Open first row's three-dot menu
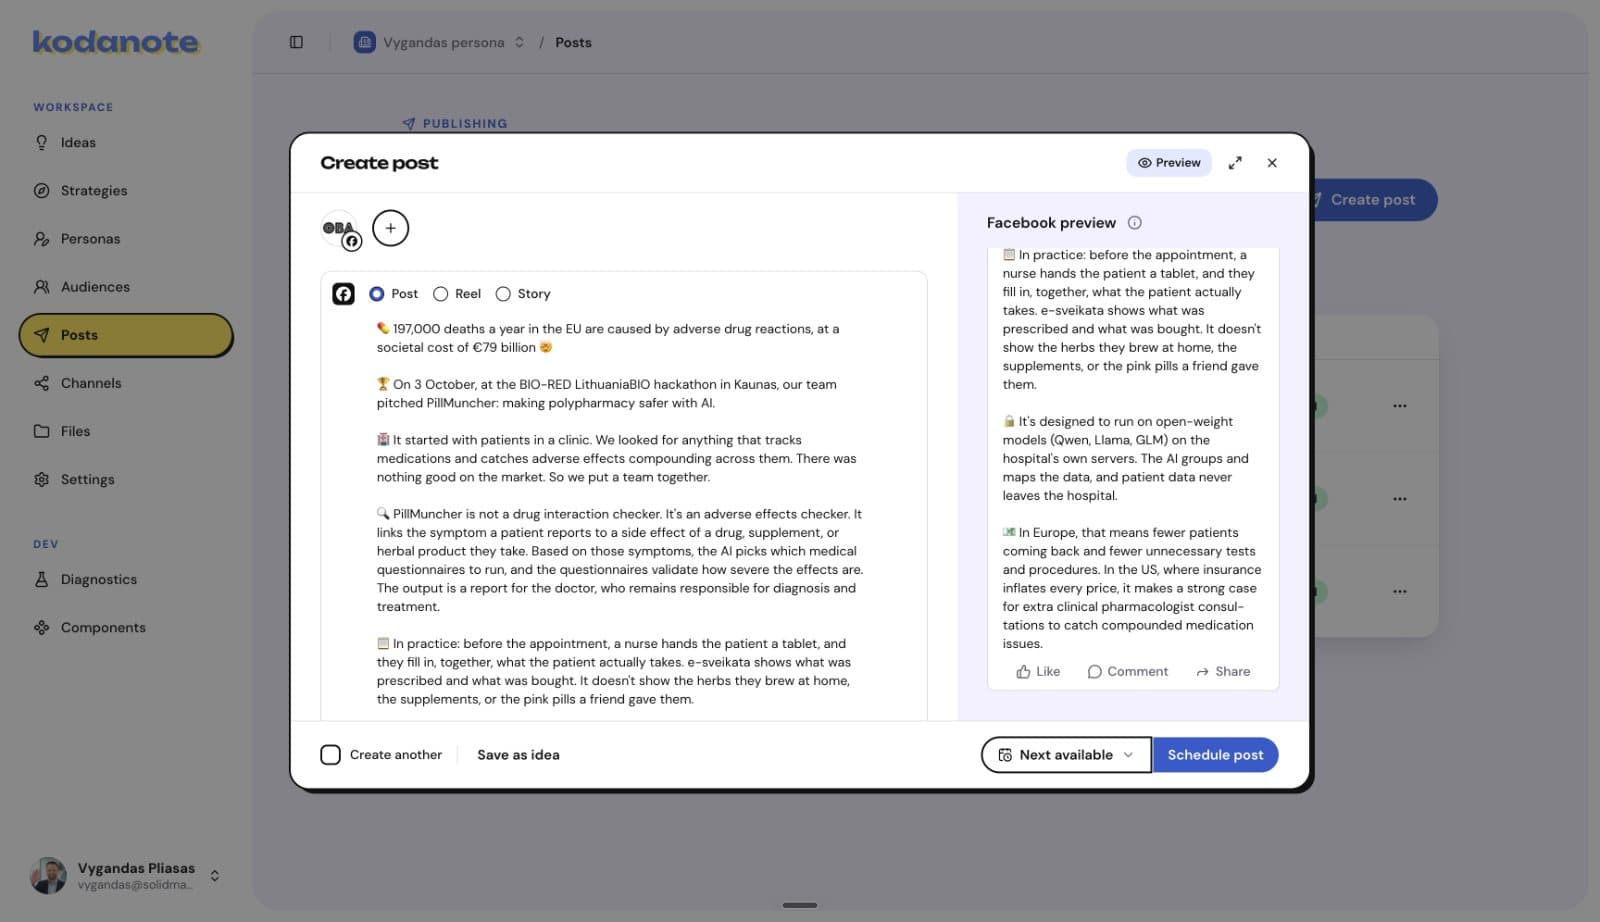Viewport: 1600px width, 922px height. click(x=1399, y=406)
